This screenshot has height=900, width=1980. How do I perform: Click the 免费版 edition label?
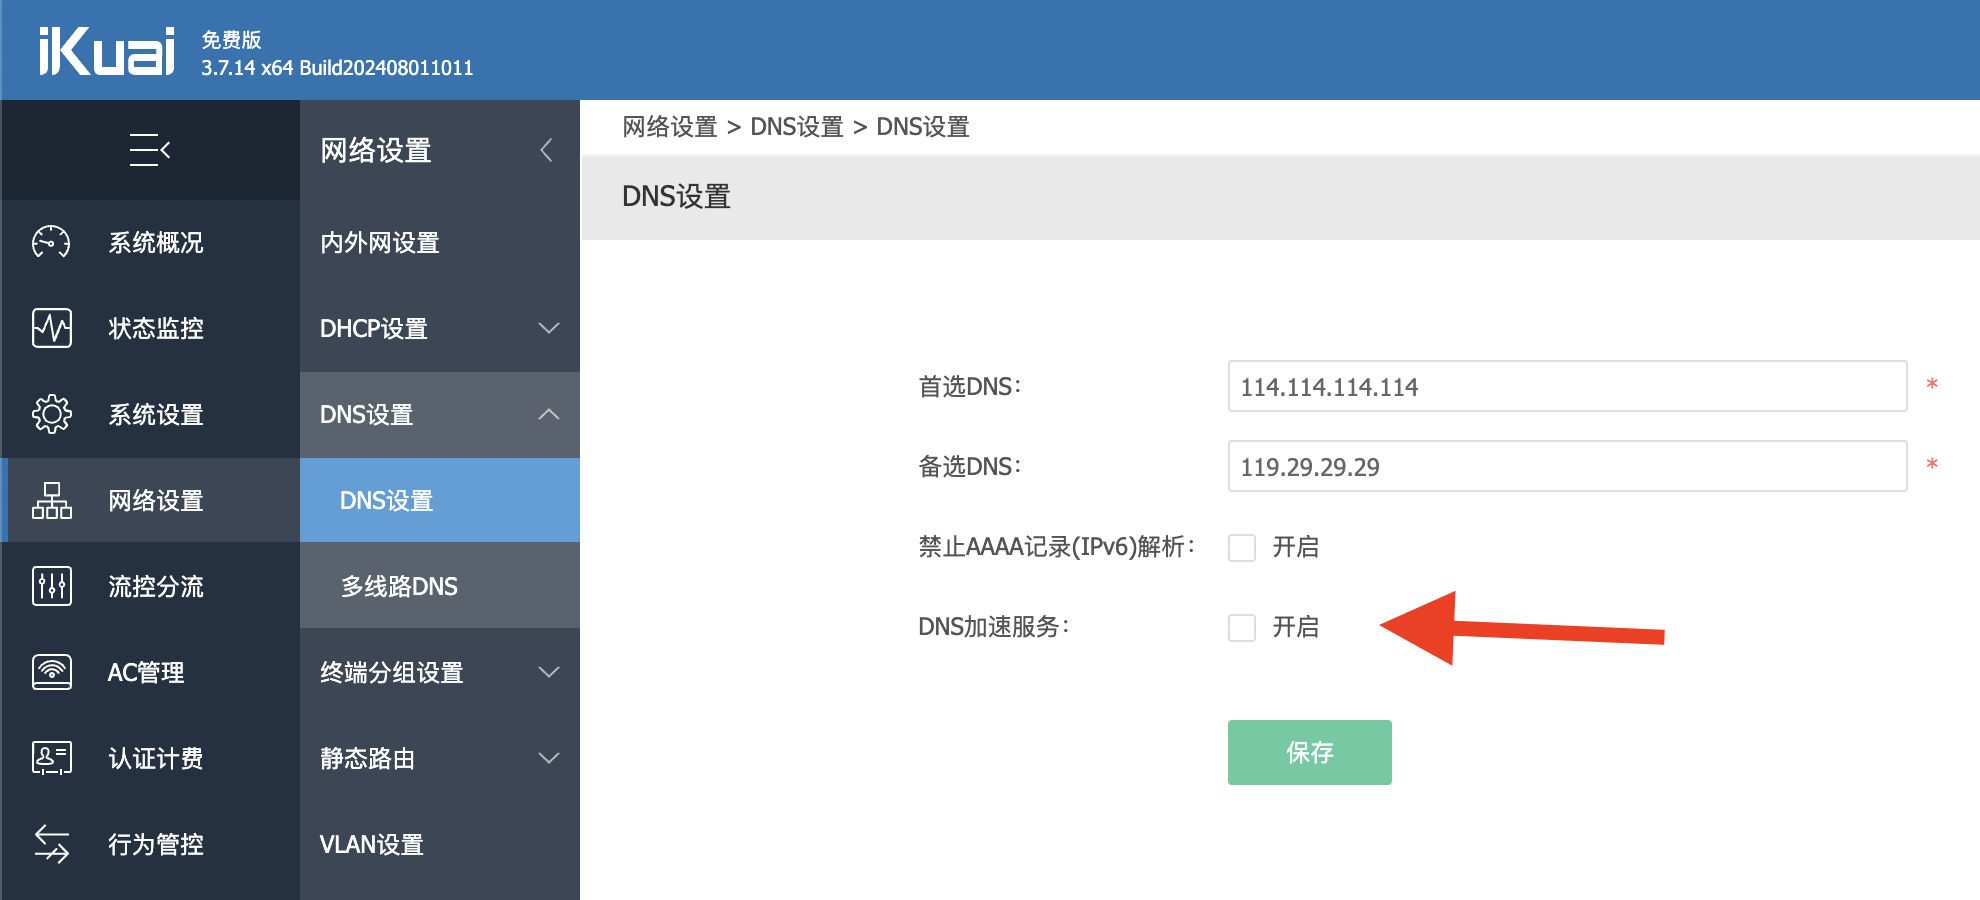point(231,40)
